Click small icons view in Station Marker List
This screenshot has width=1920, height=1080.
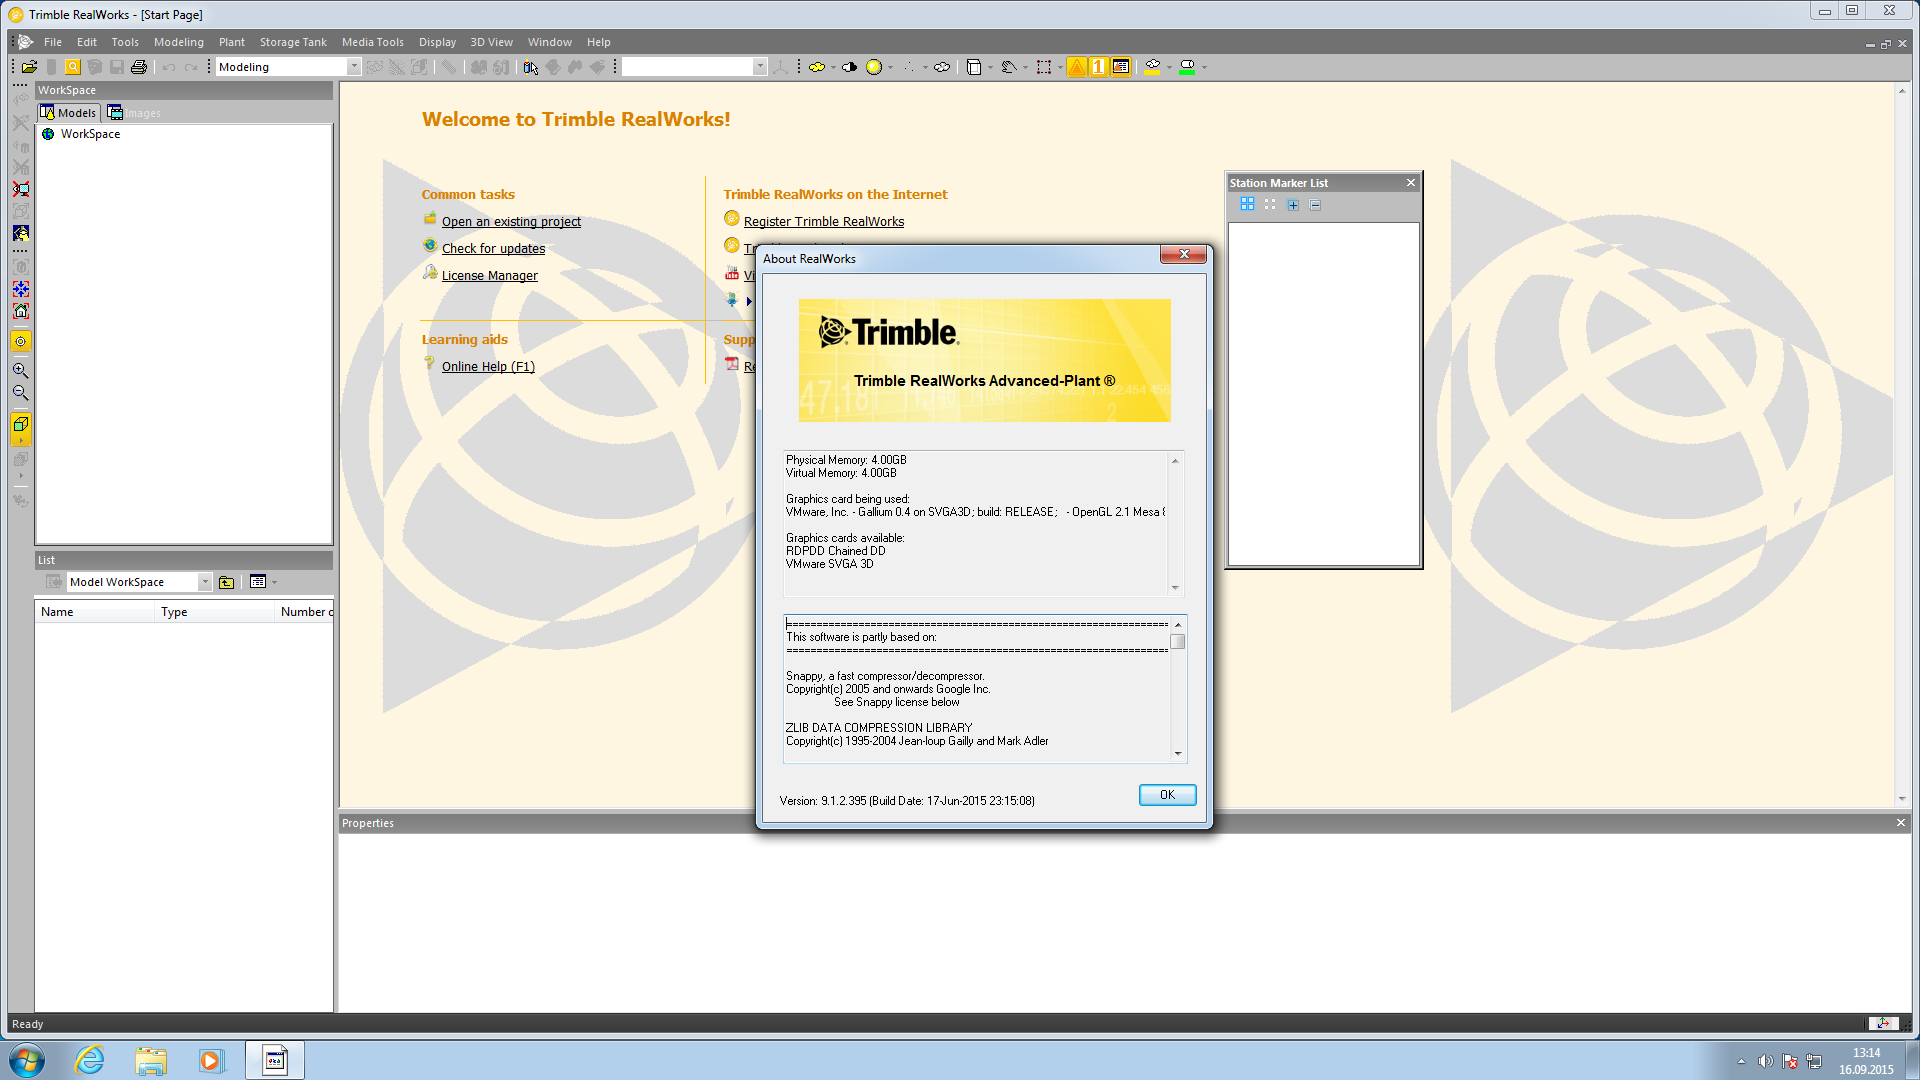pos(1270,204)
